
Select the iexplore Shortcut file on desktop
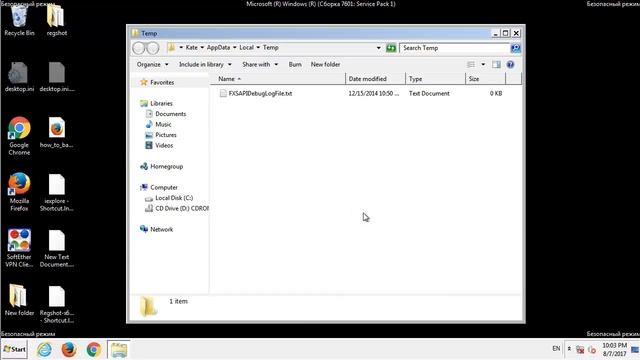56,192
